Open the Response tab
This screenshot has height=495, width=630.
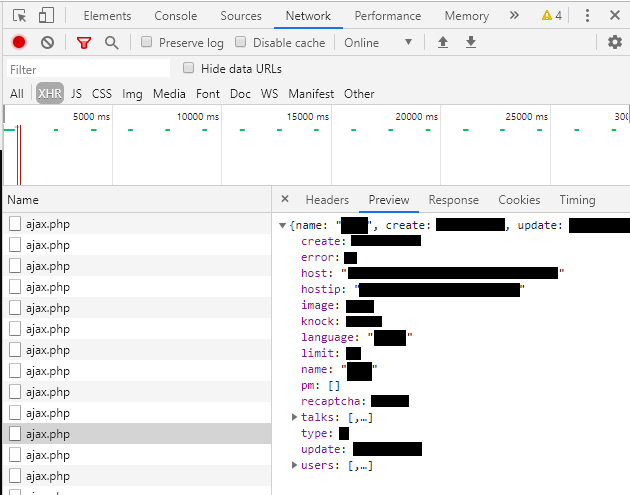coord(453,200)
